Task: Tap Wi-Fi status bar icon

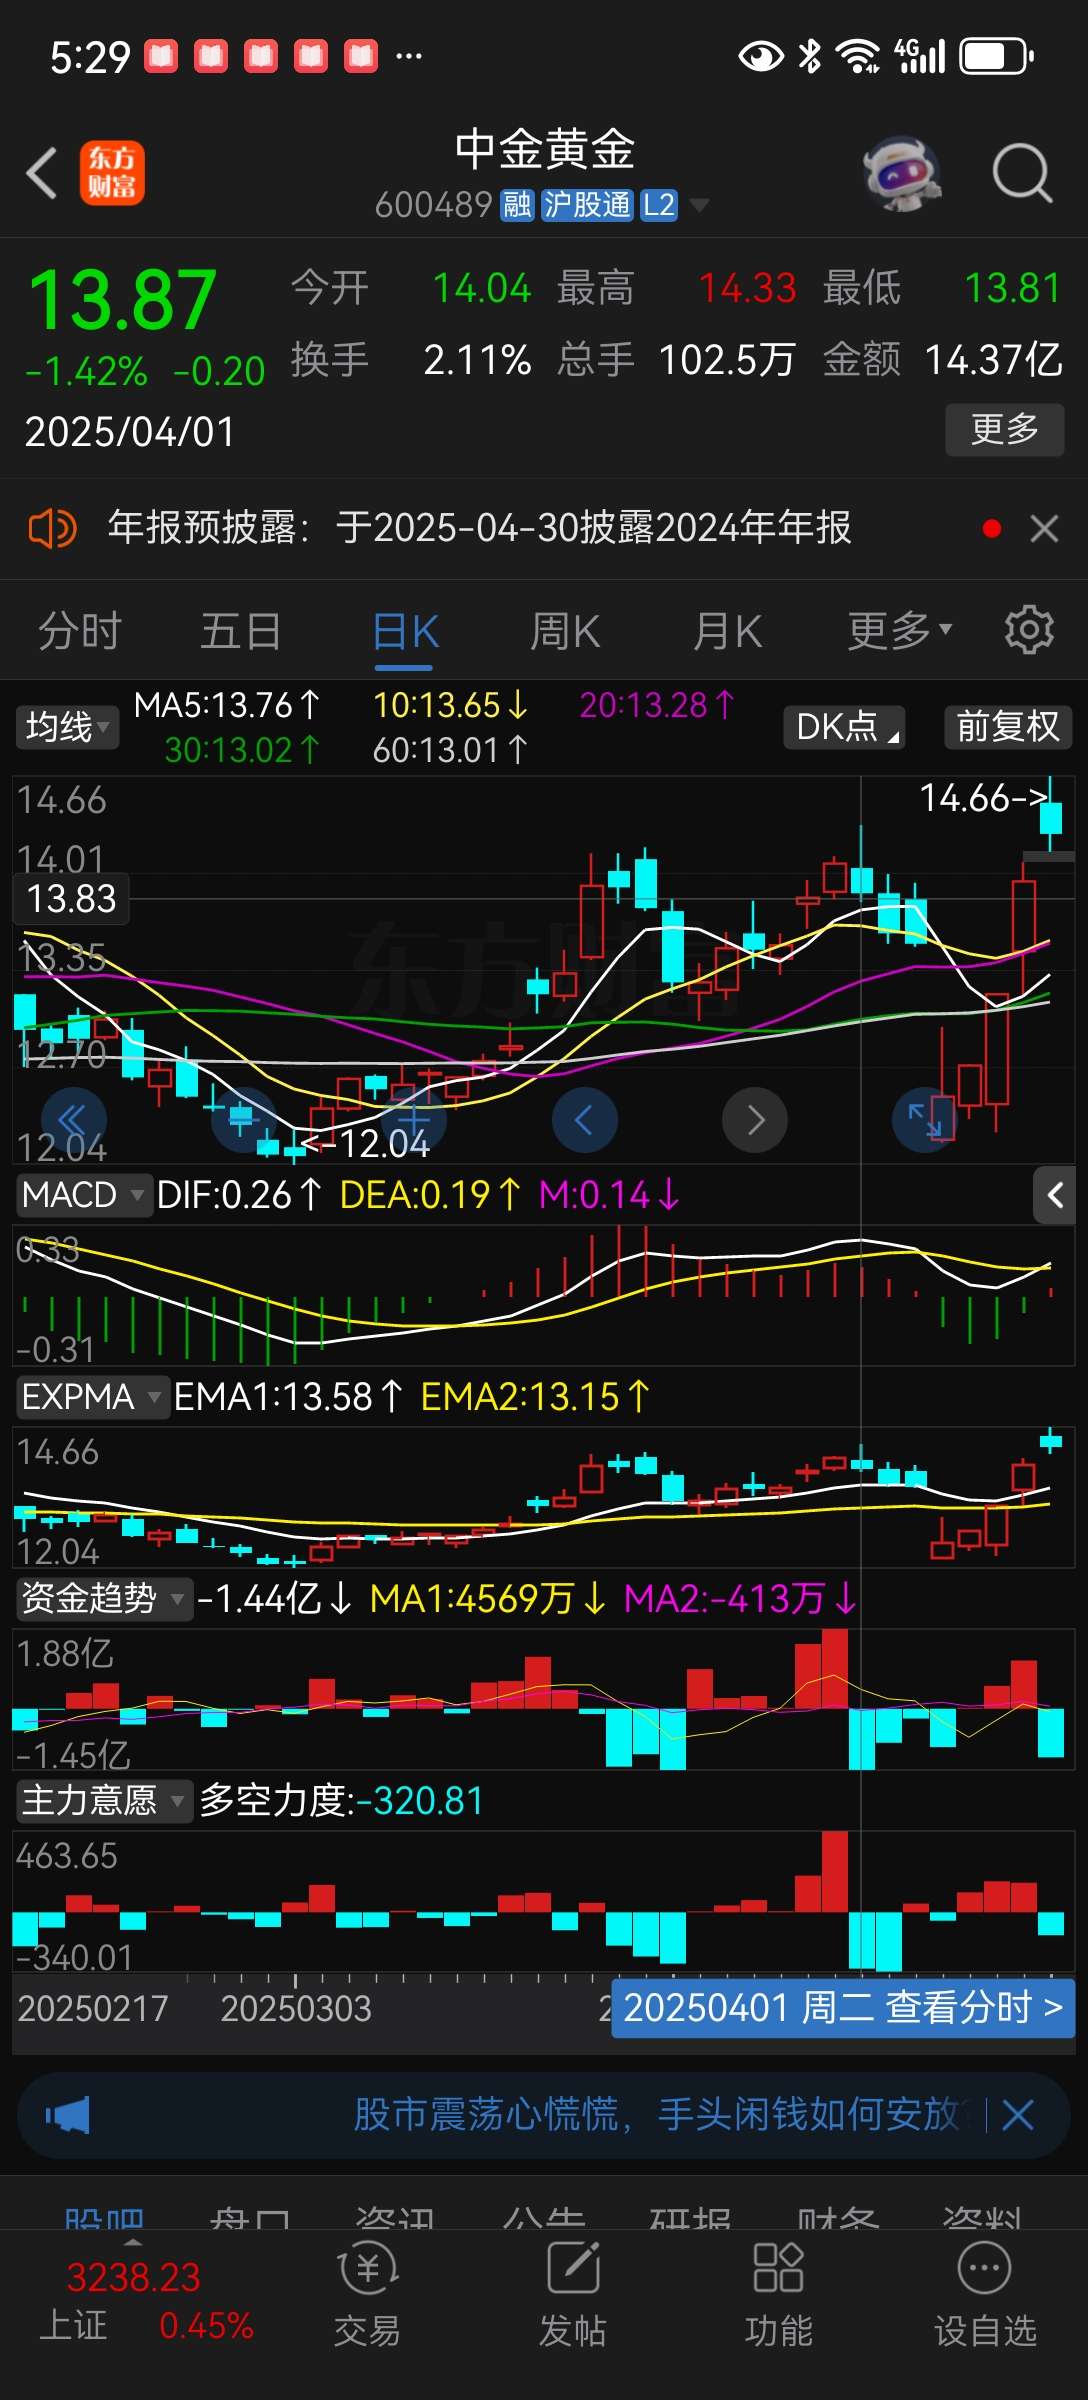Action: (x=859, y=56)
